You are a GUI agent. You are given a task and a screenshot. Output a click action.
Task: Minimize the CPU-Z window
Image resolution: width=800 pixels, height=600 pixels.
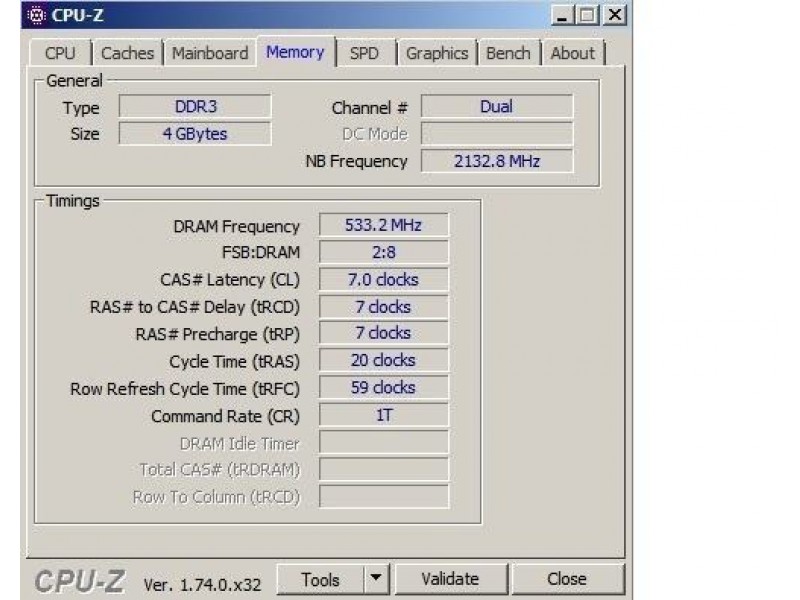[x=562, y=15]
